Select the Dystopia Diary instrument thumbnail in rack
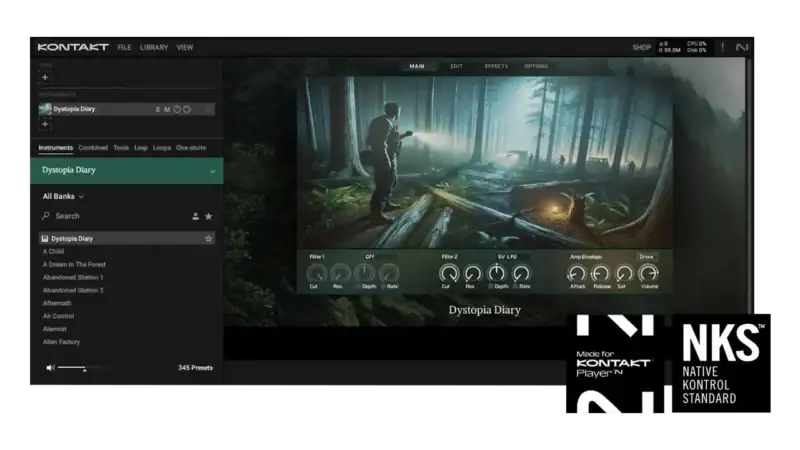Image resolution: width=800 pixels, height=450 pixels. coord(45,109)
